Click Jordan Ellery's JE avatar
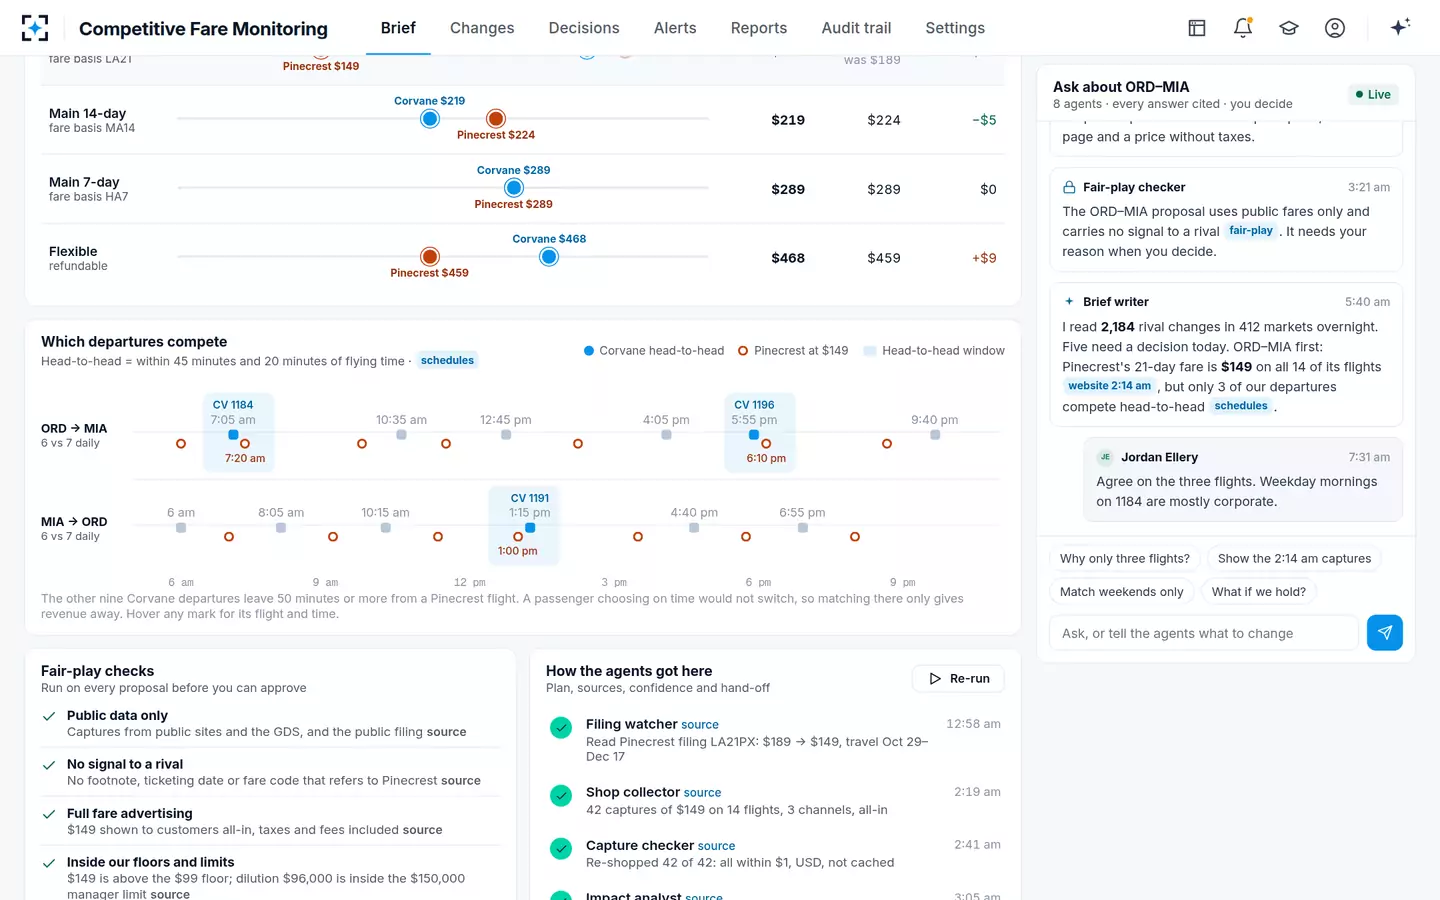This screenshot has width=1440, height=900. pyautogui.click(x=1105, y=457)
